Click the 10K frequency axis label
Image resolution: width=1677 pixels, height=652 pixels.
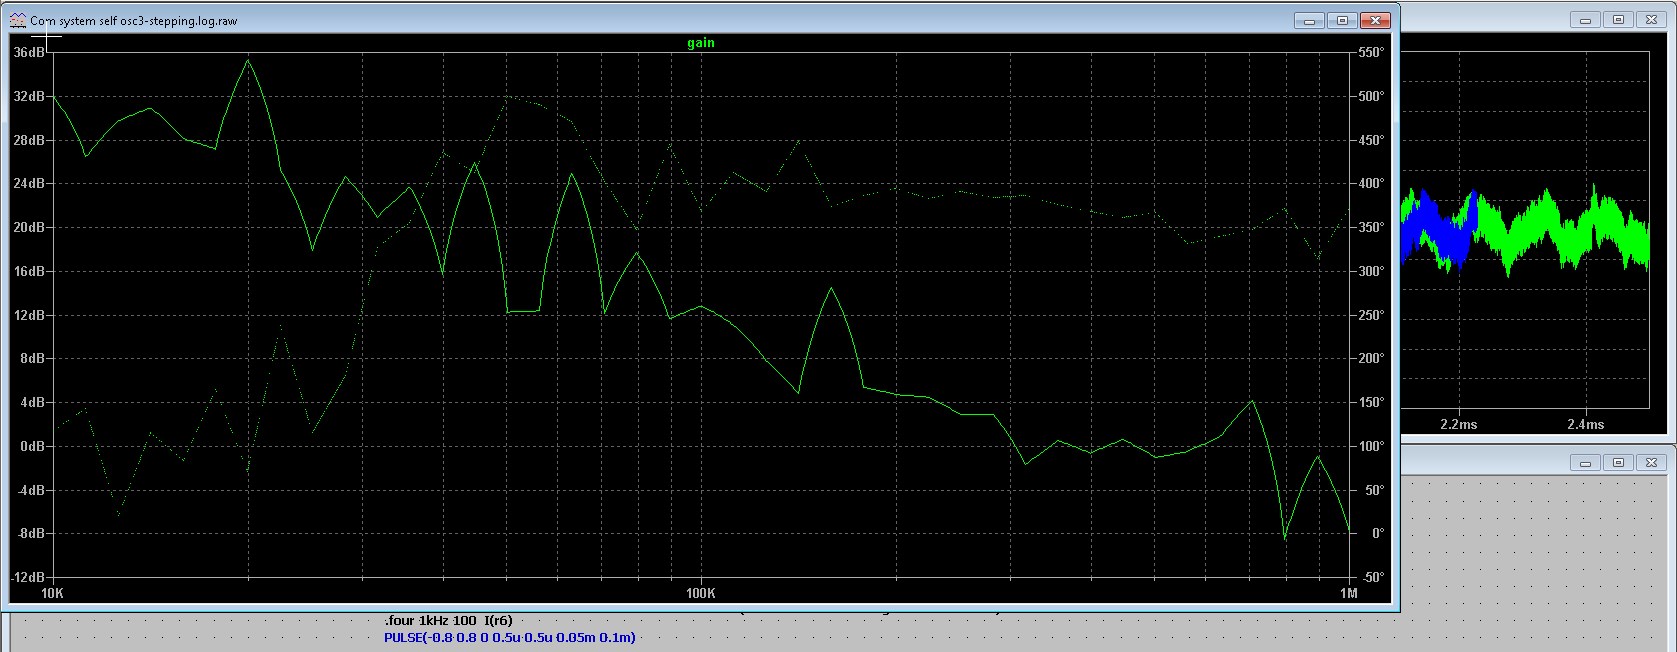coord(52,593)
